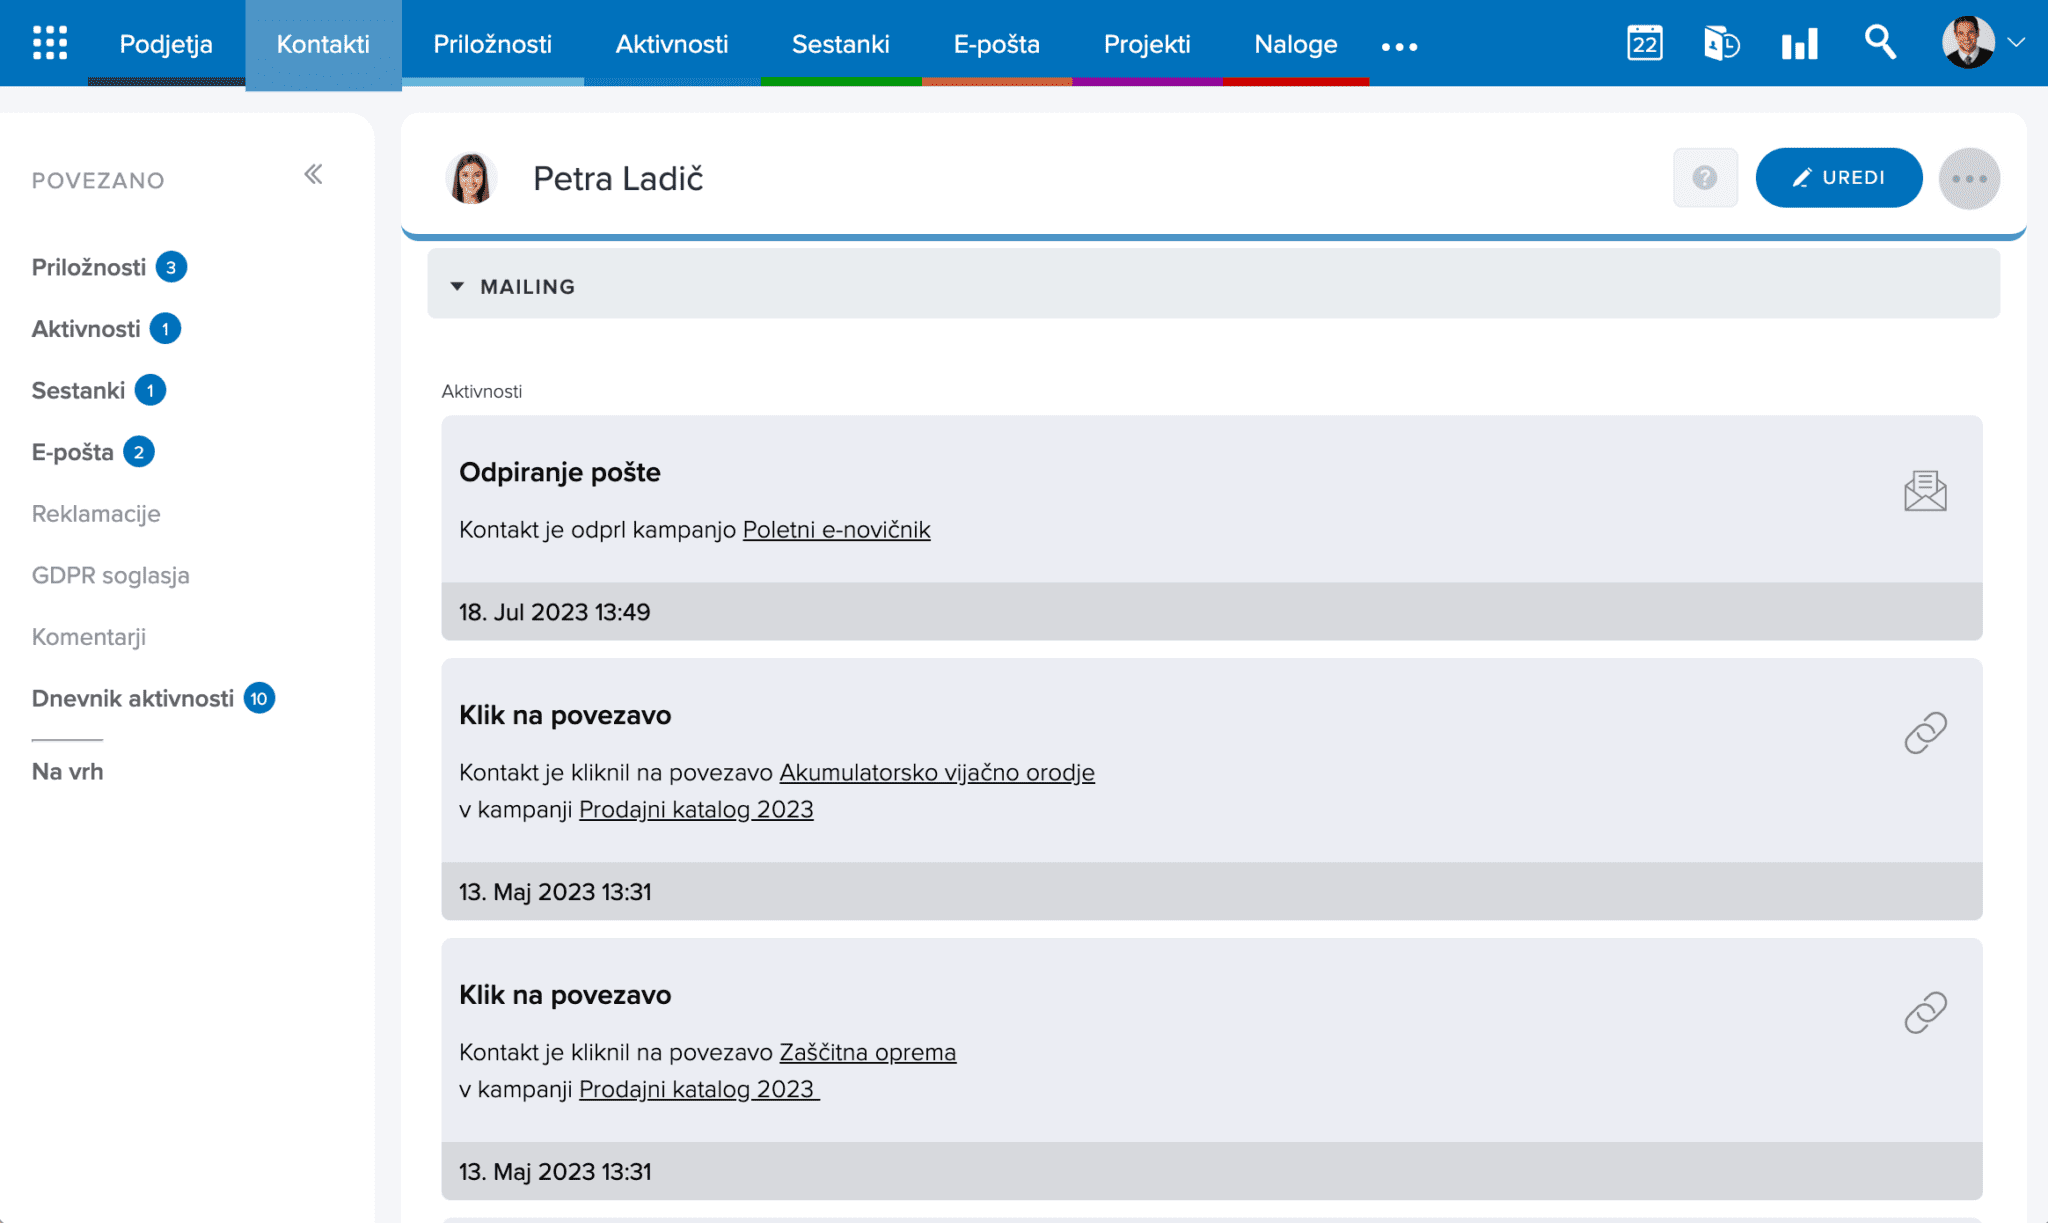Click Petra Ladič's contact photo
The width and height of the screenshot is (2048, 1223).
pyautogui.click(x=471, y=178)
